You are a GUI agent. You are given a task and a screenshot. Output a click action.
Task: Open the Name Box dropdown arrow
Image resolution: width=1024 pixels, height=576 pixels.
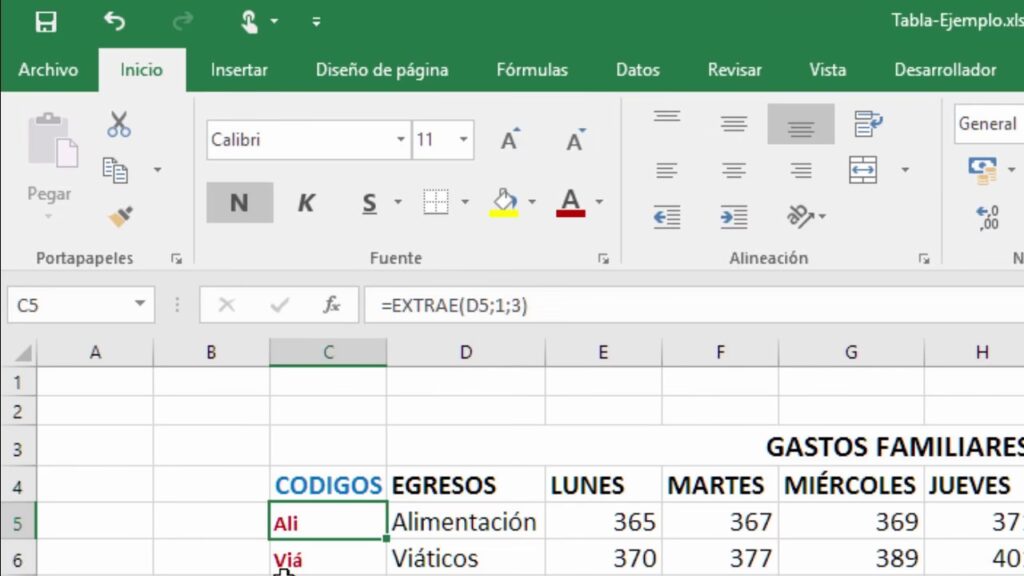pos(139,306)
